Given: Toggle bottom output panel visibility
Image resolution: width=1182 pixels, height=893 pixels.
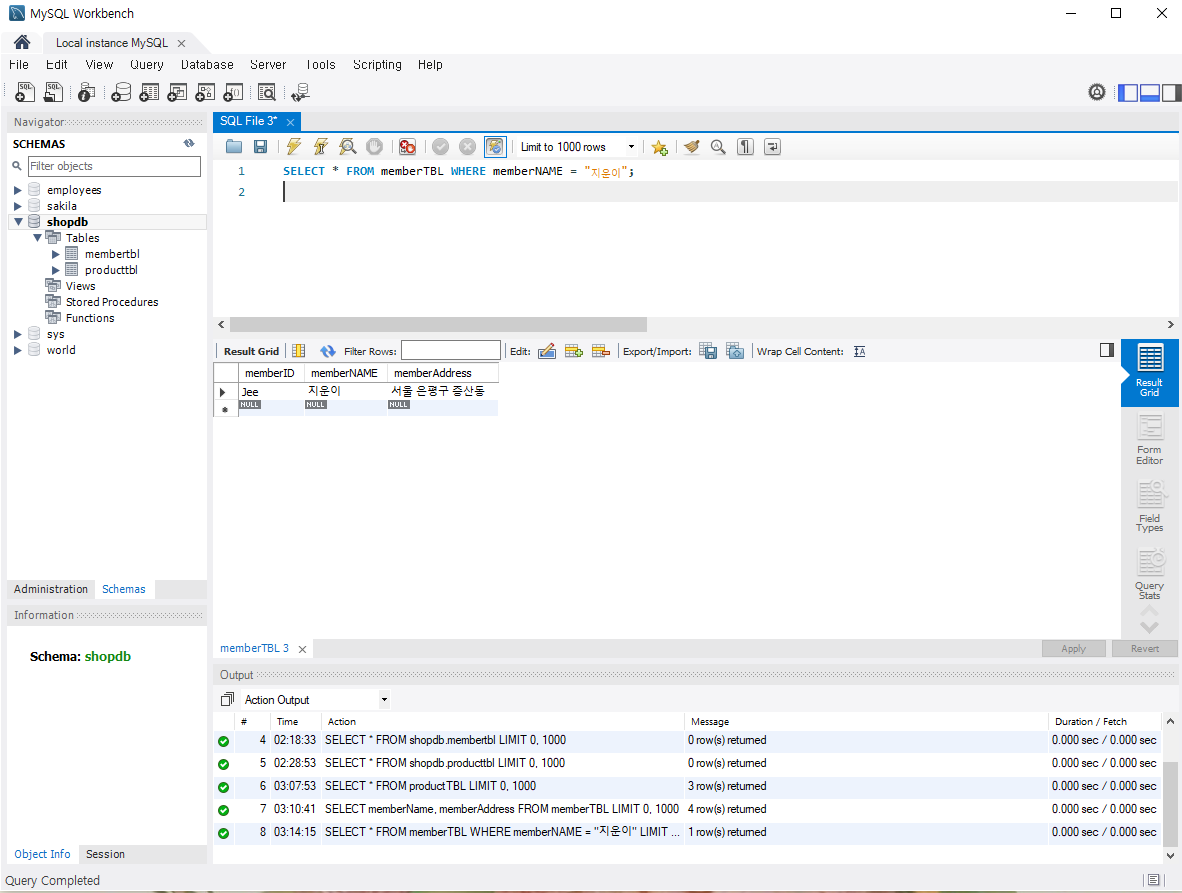Looking at the screenshot, I should pos(1150,93).
